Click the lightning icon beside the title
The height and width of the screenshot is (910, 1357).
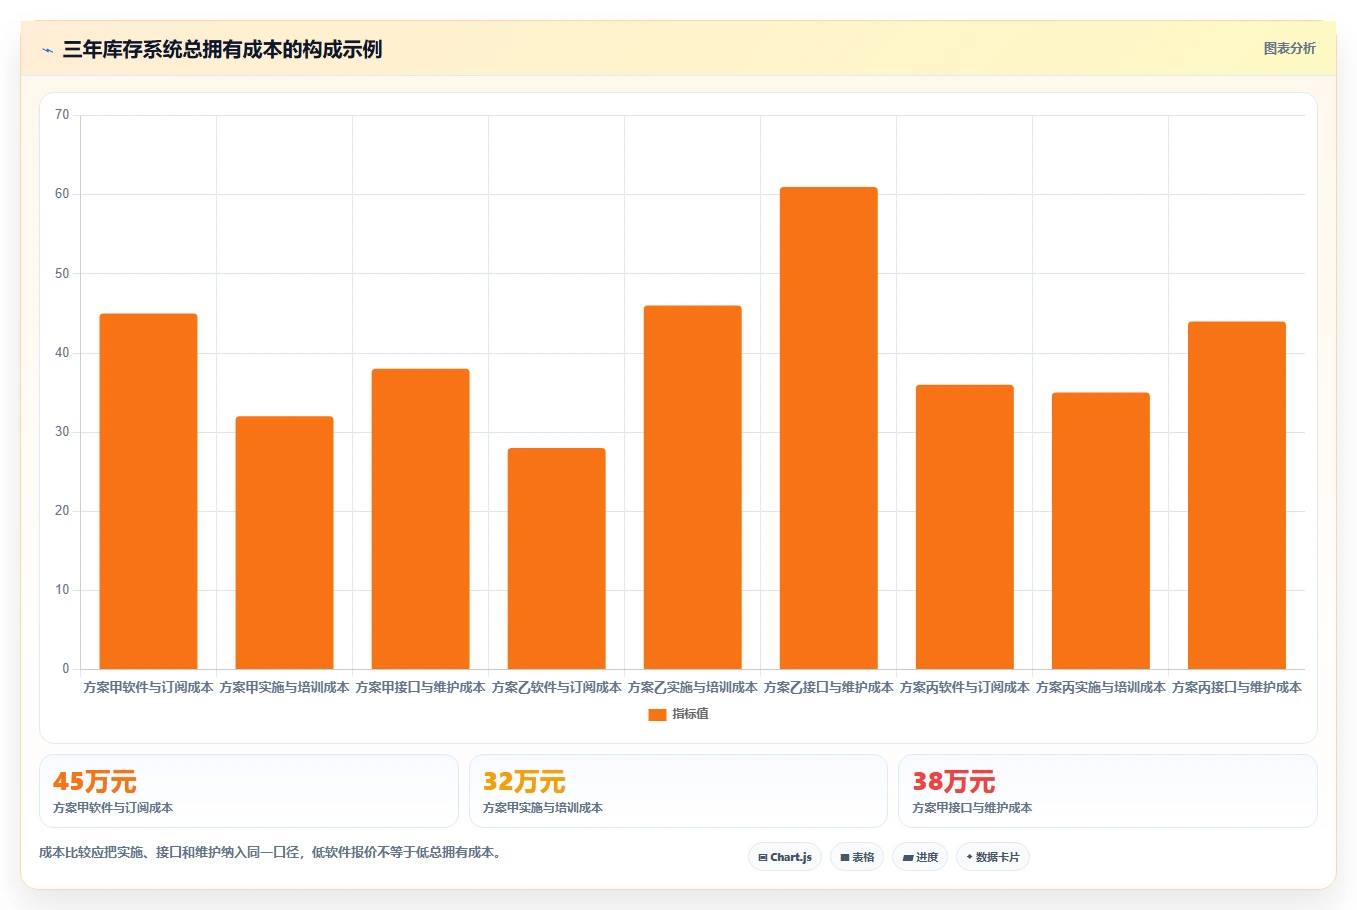(47, 50)
